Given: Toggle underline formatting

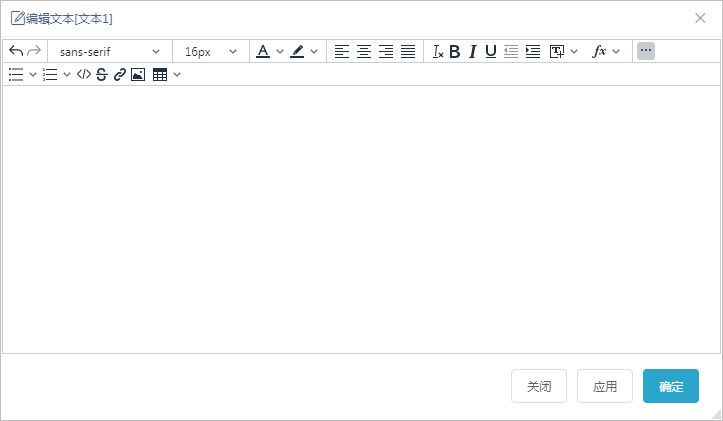Looking at the screenshot, I should click(491, 51).
